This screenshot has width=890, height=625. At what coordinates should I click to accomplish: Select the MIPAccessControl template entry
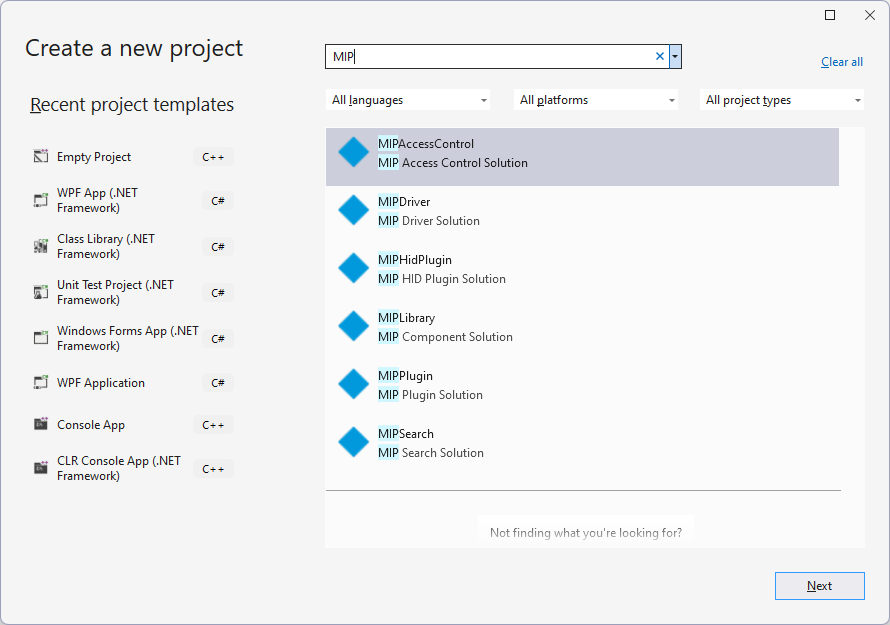[582, 157]
